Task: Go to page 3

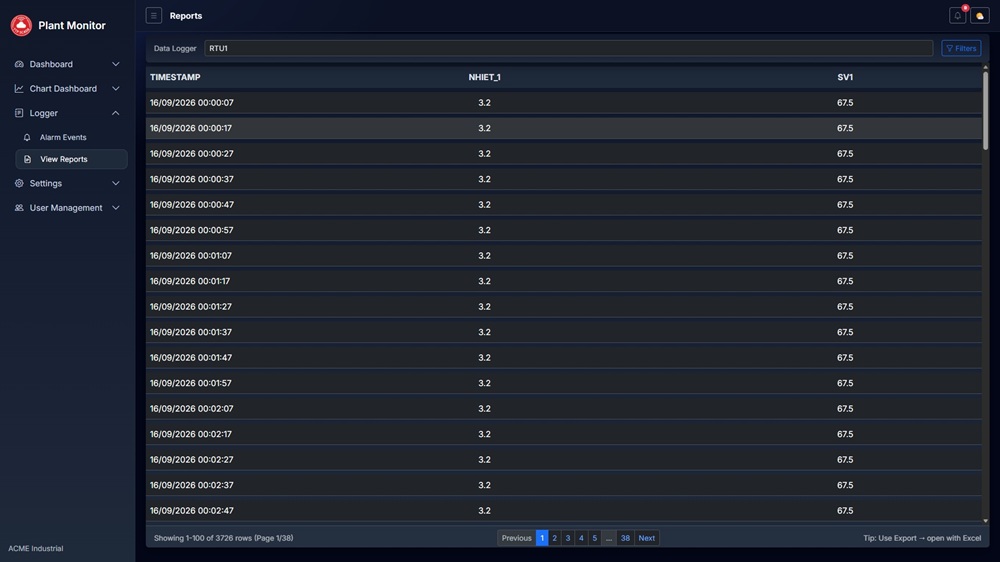Action: [x=568, y=538]
